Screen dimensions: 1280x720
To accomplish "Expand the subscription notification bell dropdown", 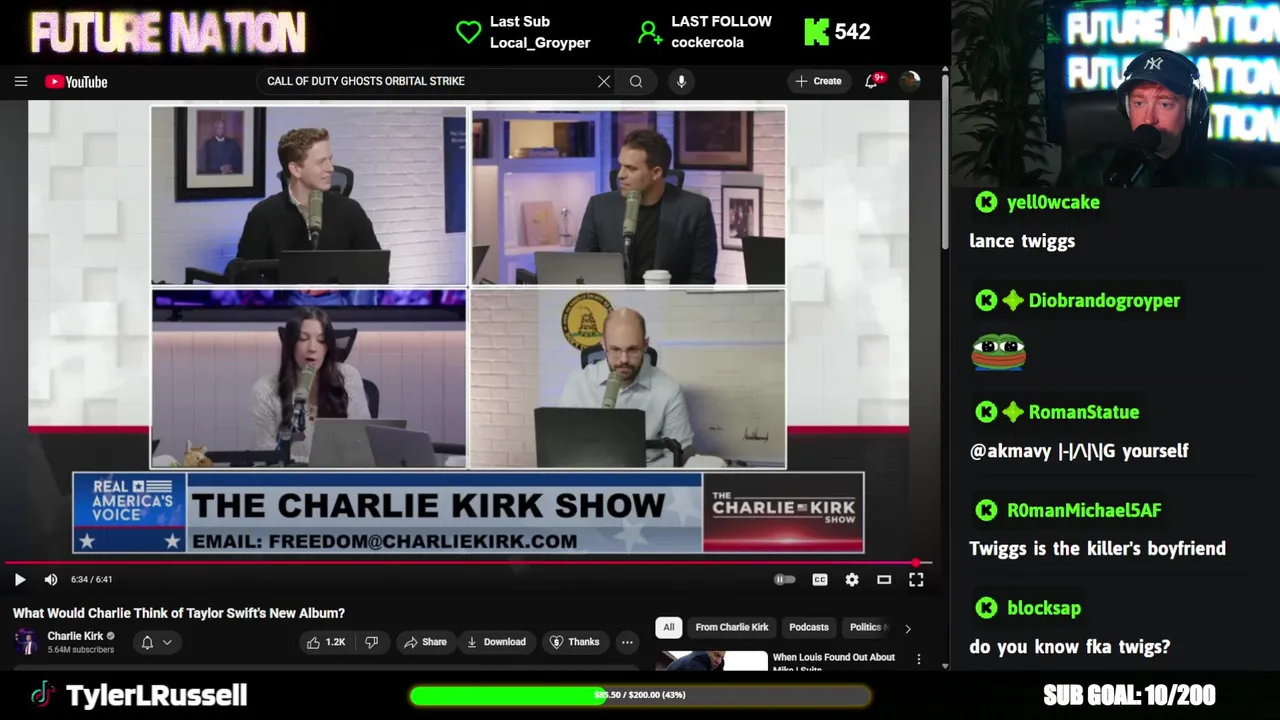I will pyautogui.click(x=157, y=642).
